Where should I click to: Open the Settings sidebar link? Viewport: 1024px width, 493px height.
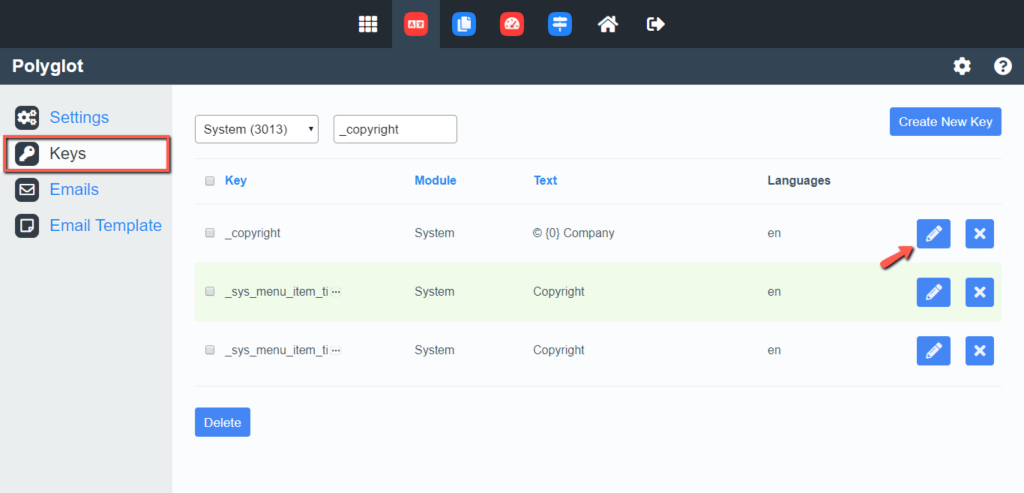click(79, 118)
